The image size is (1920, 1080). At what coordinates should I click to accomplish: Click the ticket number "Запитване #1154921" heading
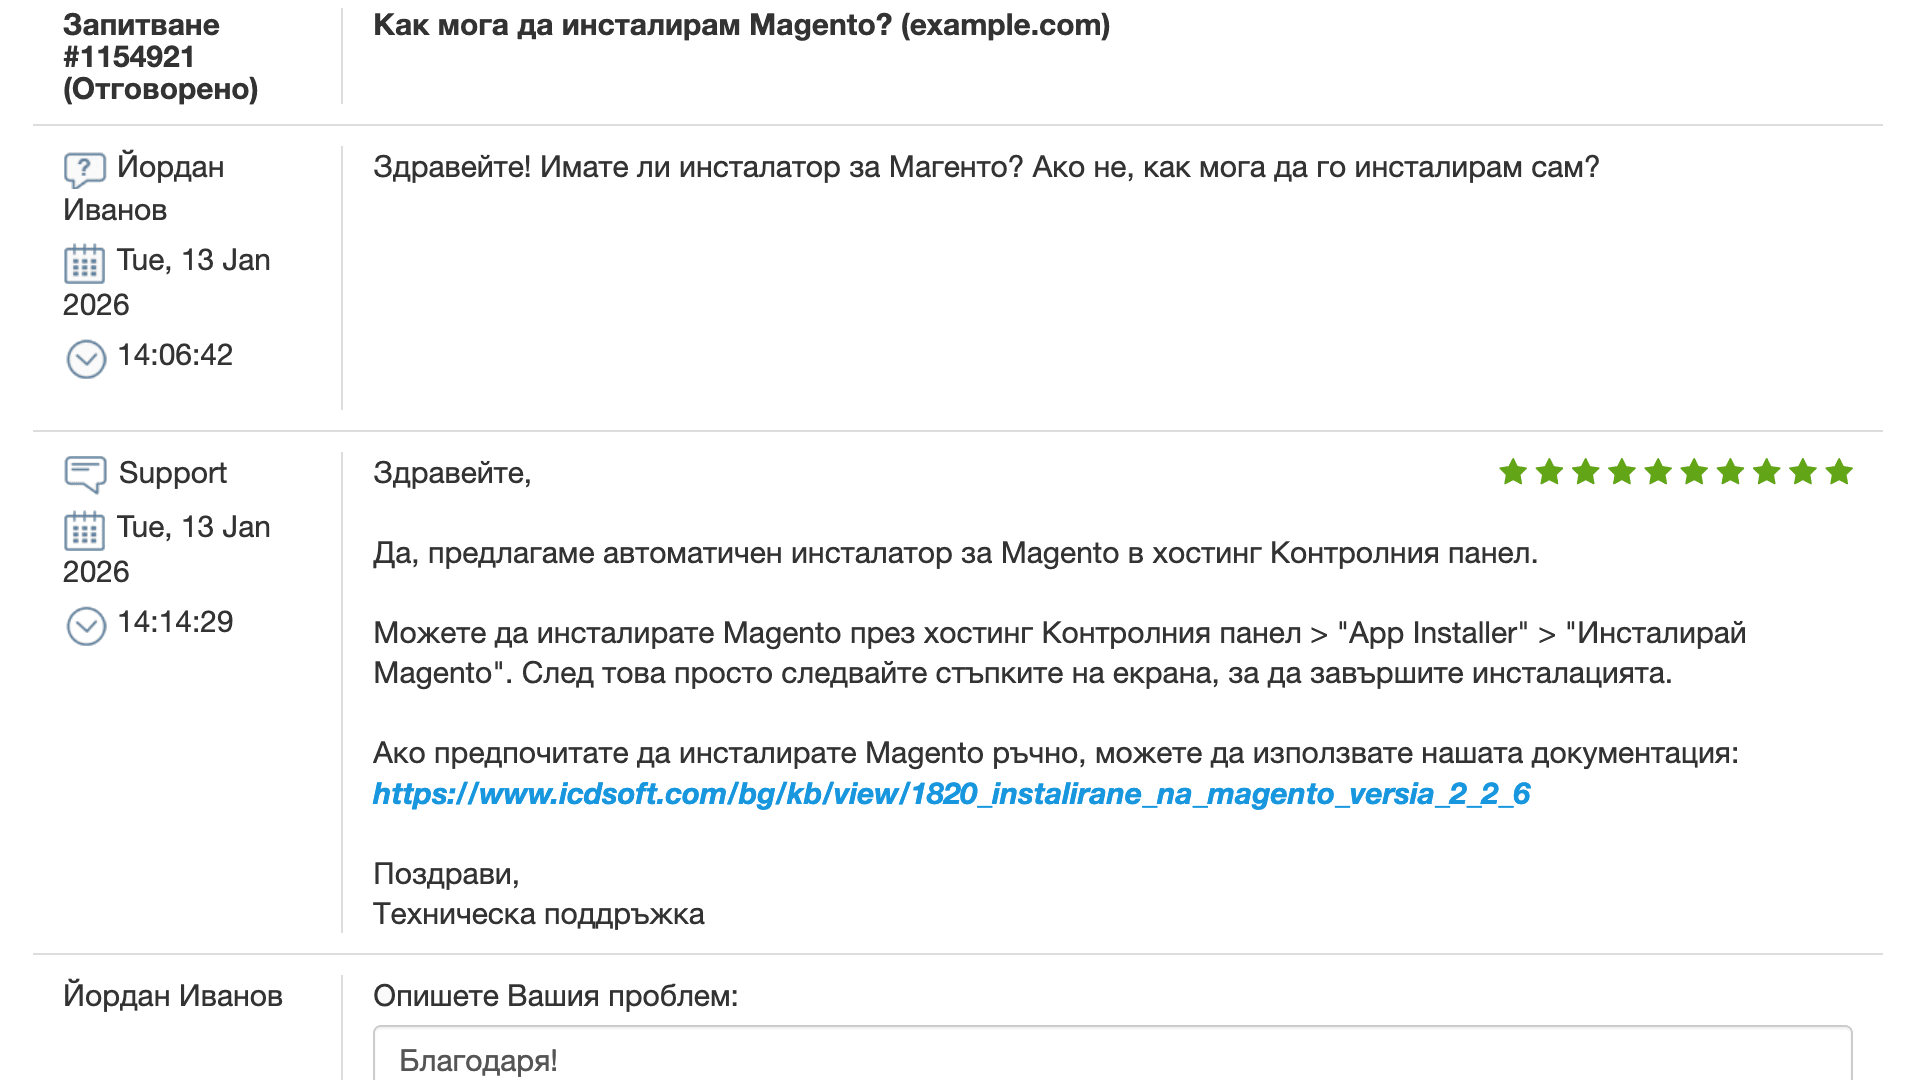[142, 41]
